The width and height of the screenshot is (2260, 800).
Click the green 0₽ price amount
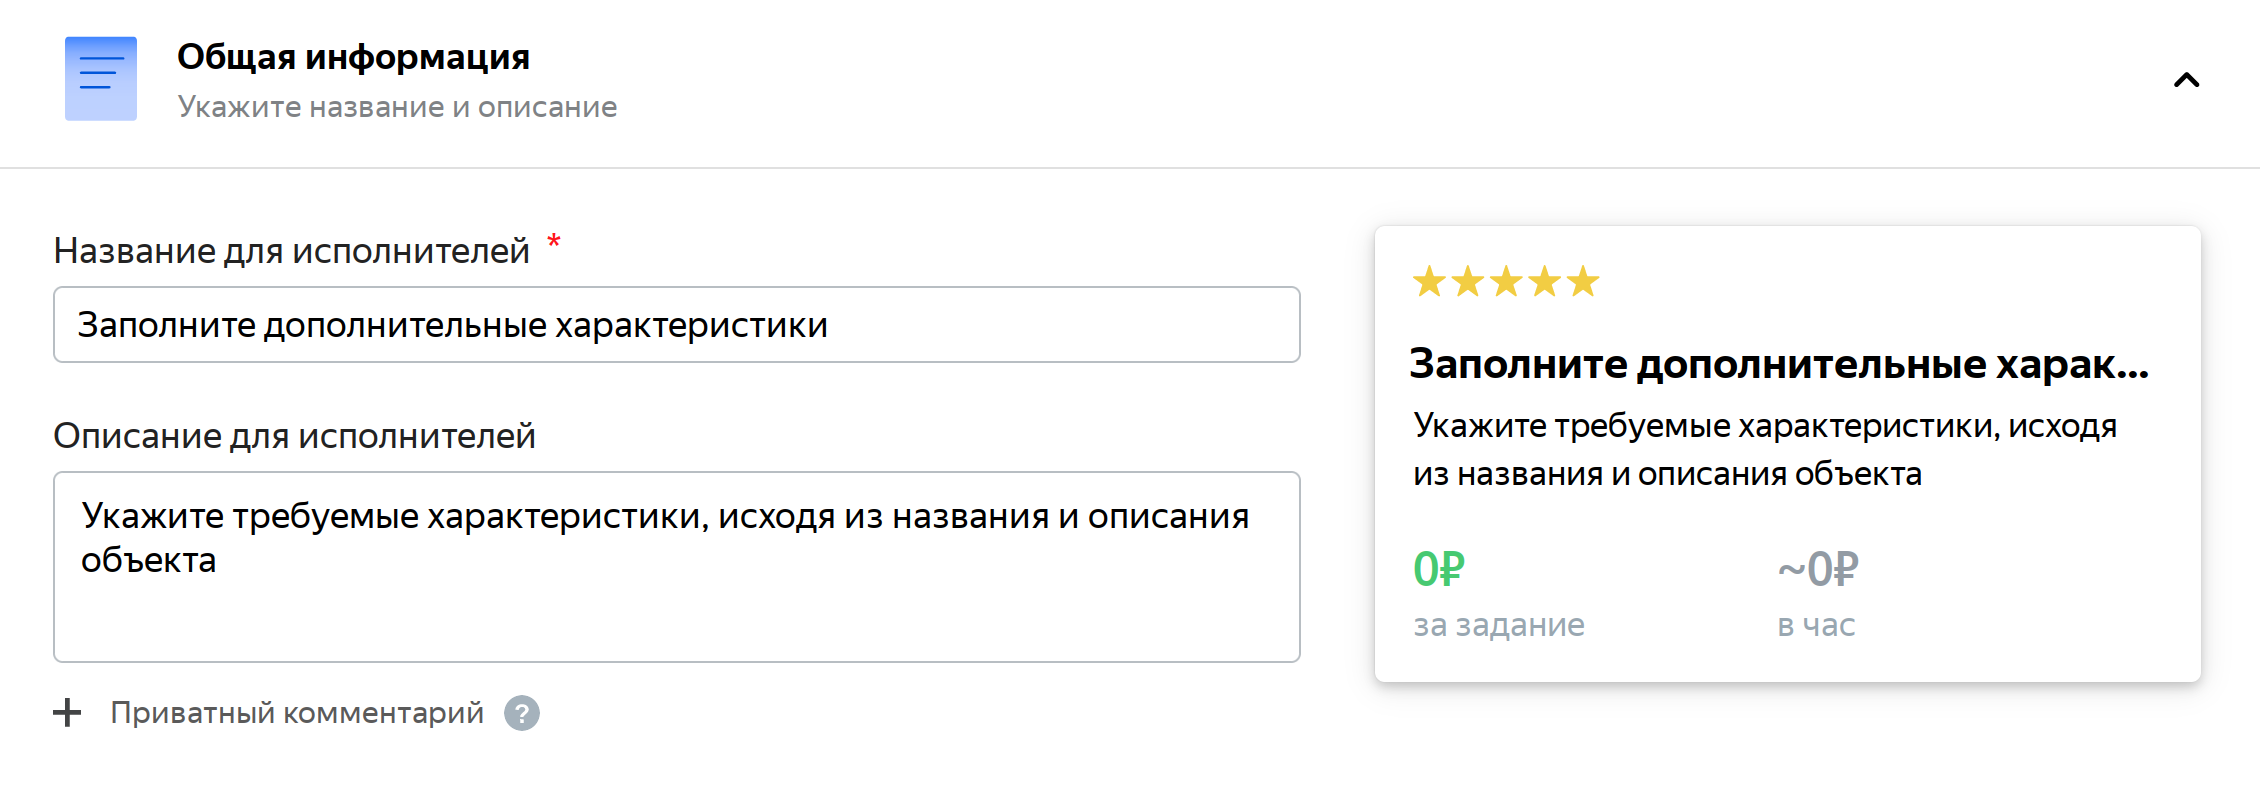1438,570
